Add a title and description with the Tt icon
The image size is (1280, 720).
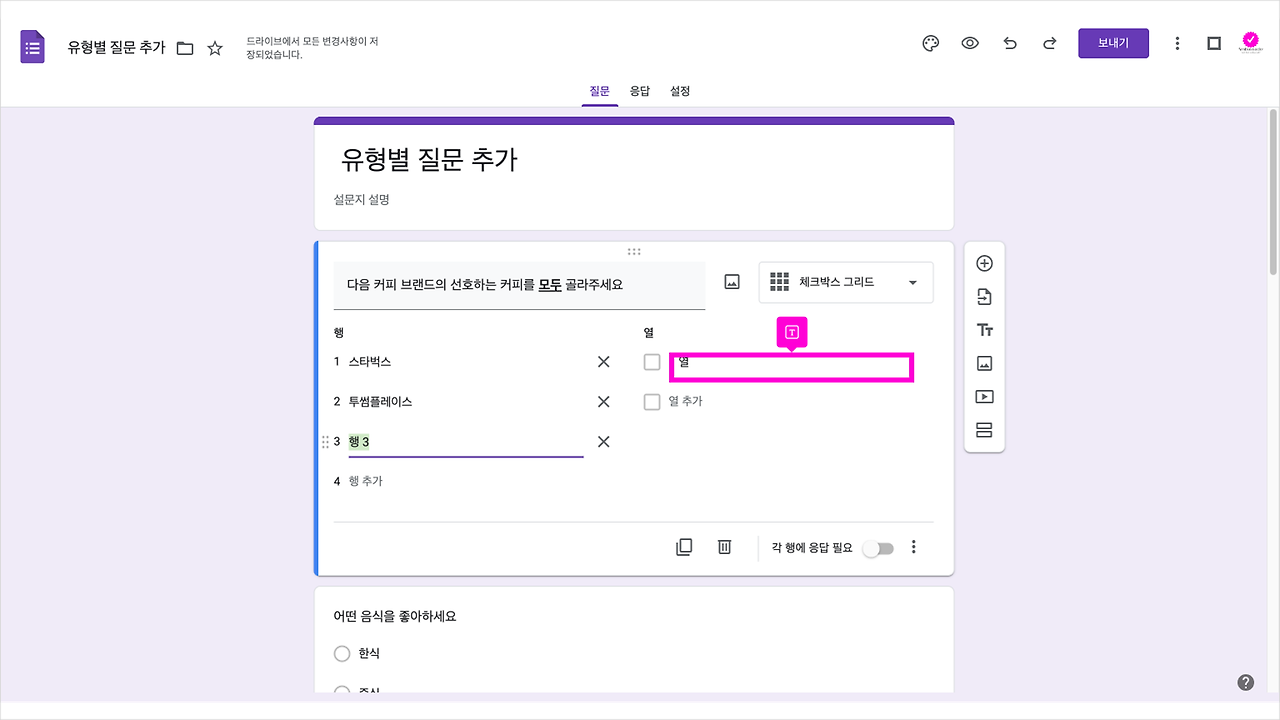click(984, 329)
